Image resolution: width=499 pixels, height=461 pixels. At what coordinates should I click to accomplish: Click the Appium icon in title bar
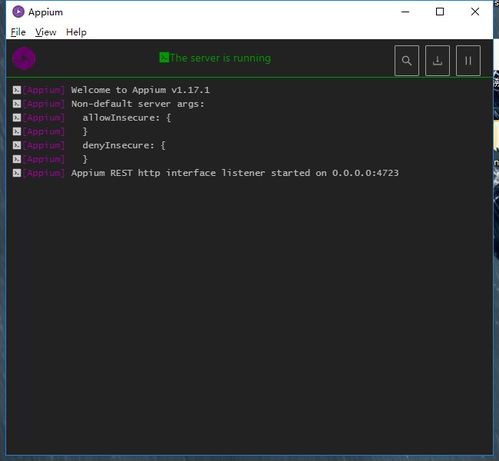[18, 12]
